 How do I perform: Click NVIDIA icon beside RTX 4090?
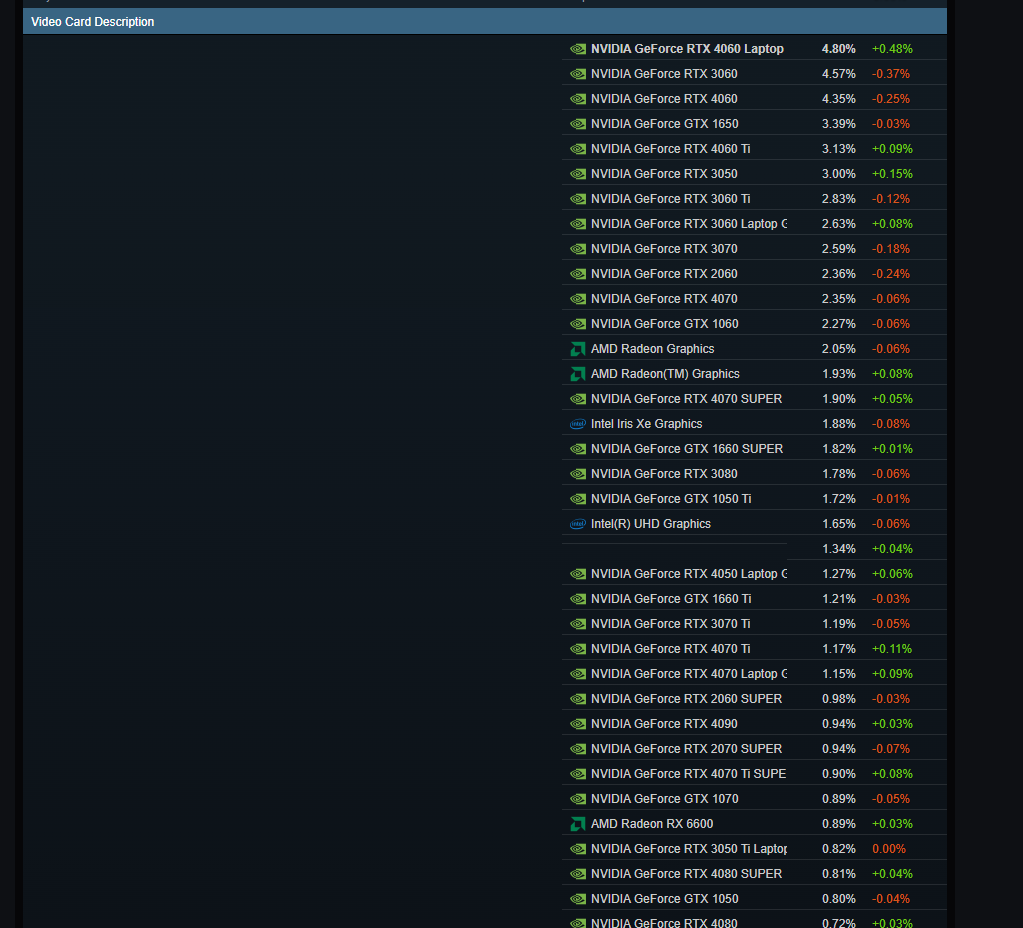[578, 724]
